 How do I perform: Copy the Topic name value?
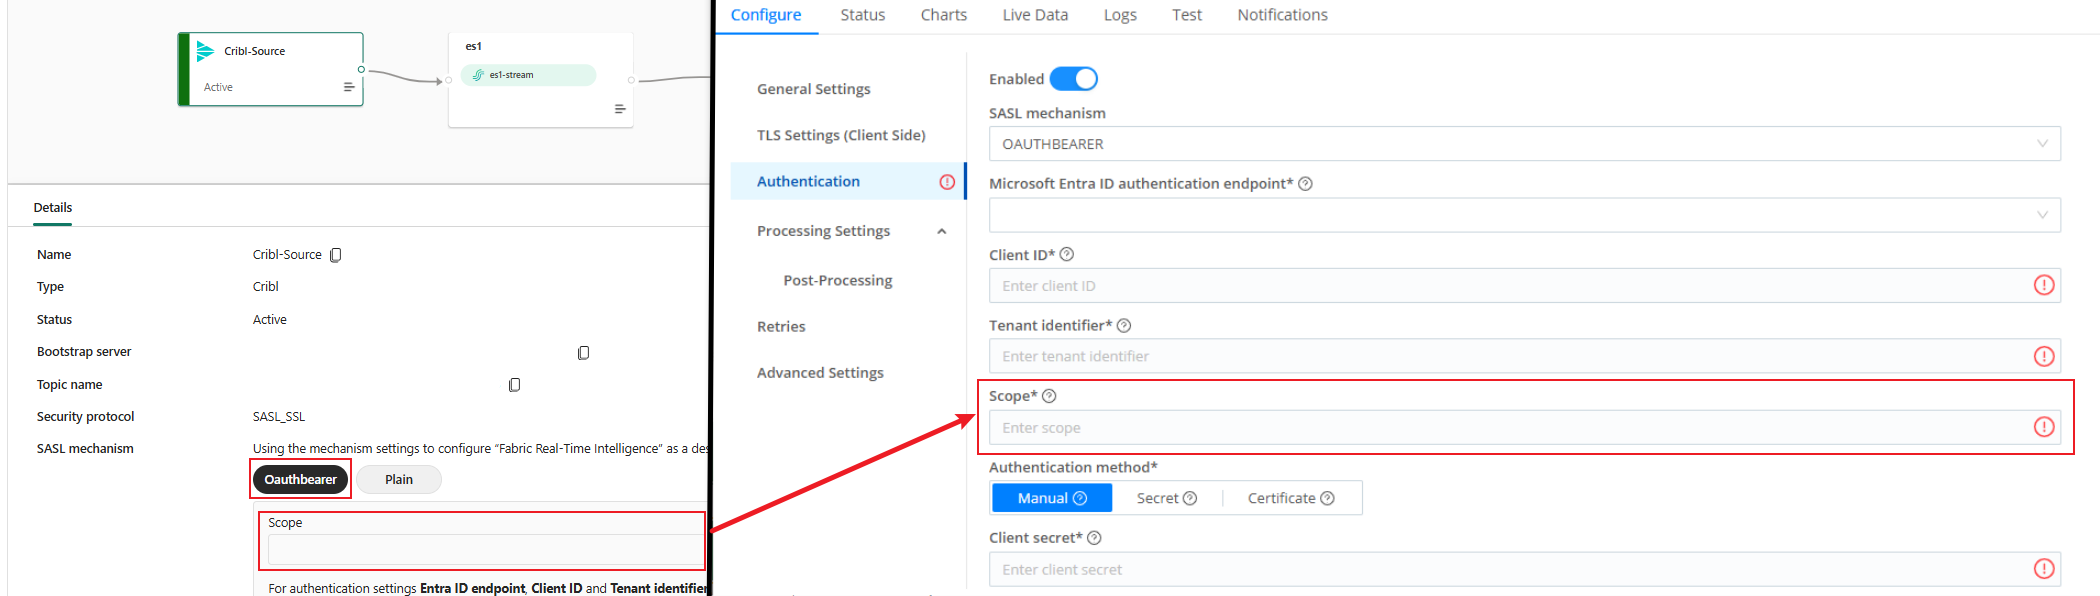[x=515, y=385]
